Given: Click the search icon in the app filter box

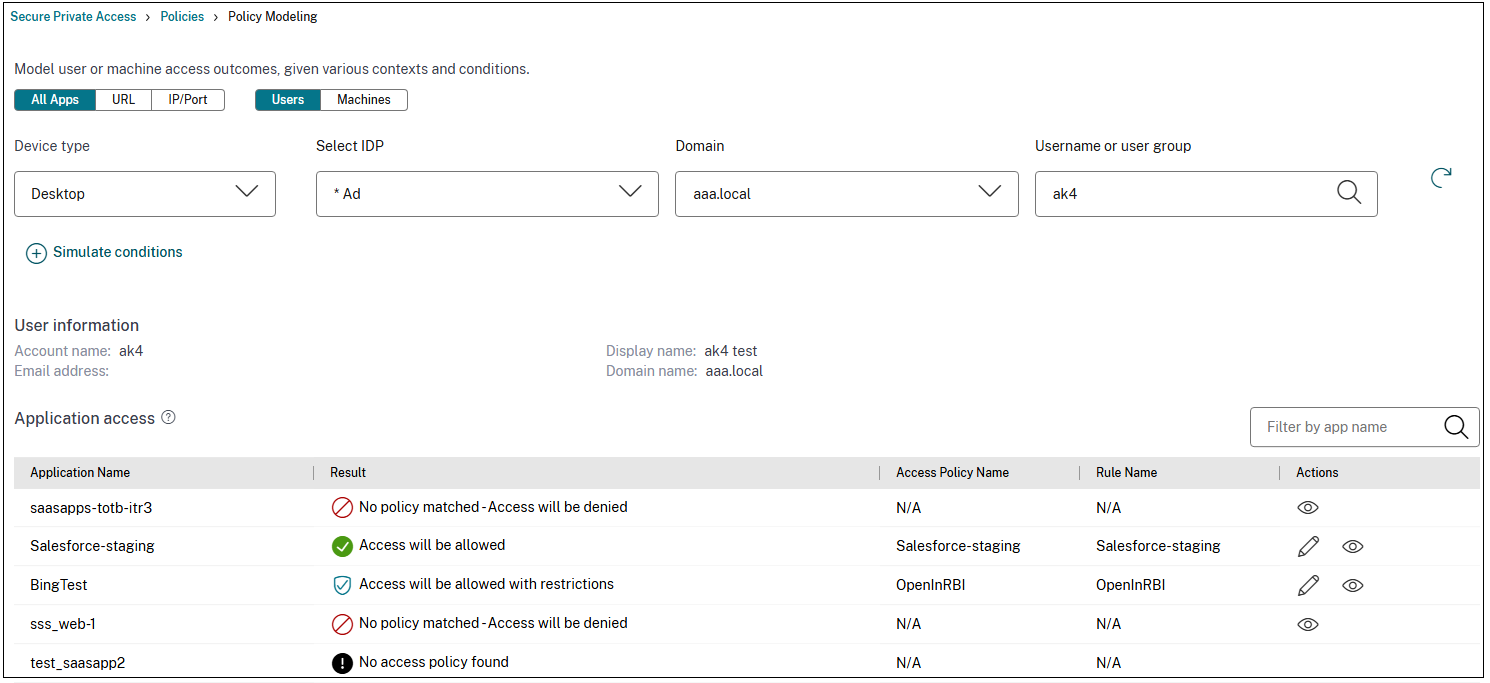Looking at the screenshot, I should 1456,427.
